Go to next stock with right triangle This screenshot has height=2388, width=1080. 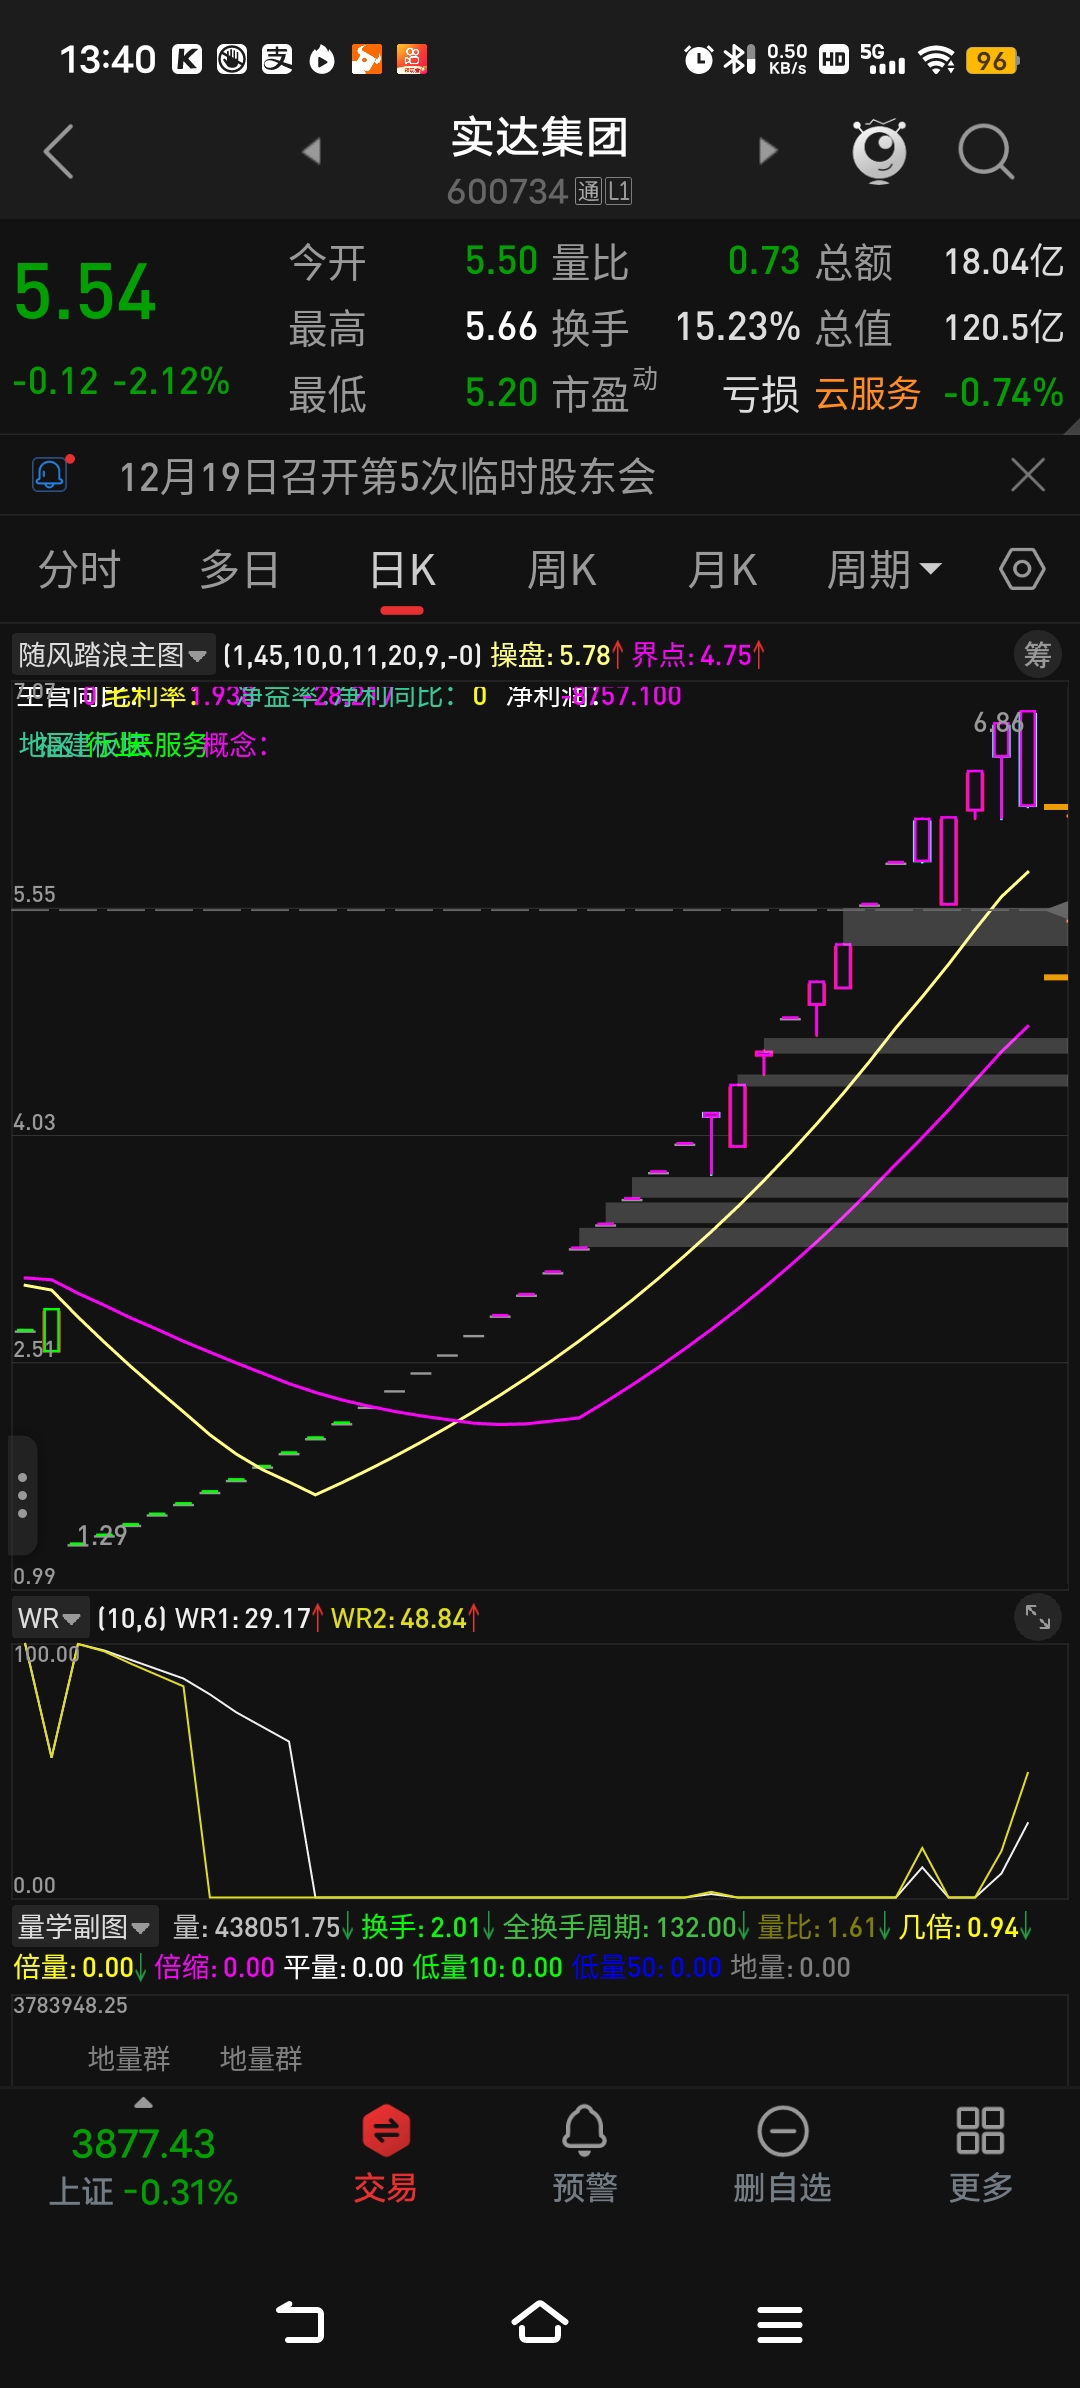[768, 151]
